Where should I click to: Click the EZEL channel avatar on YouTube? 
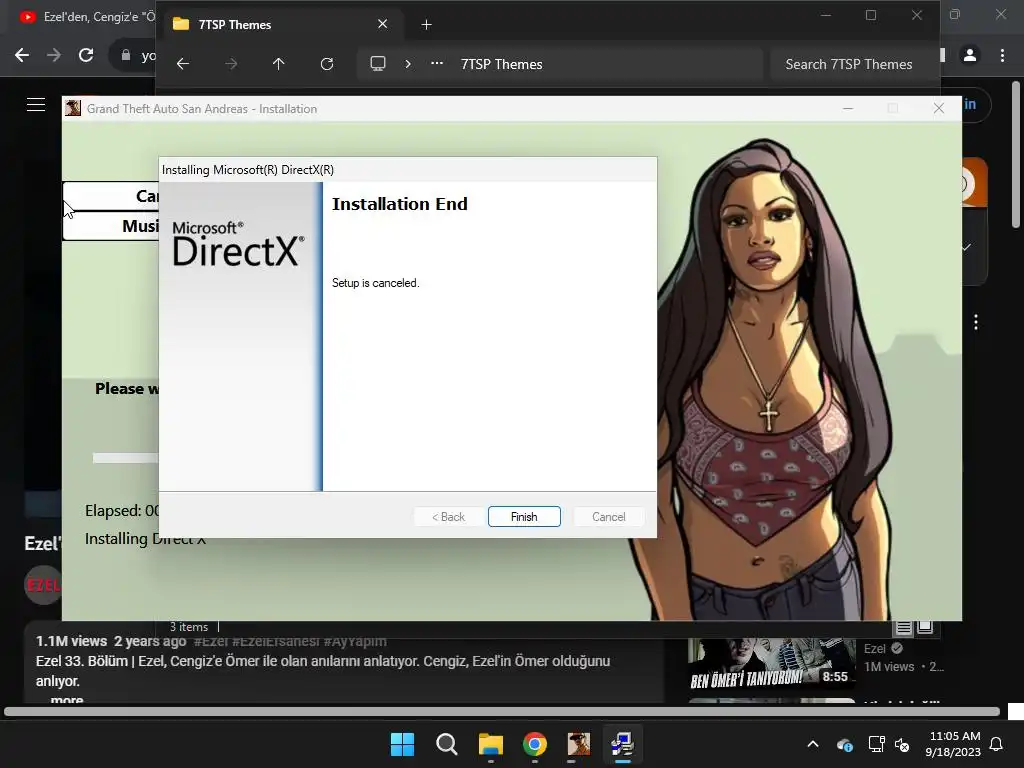click(x=43, y=584)
